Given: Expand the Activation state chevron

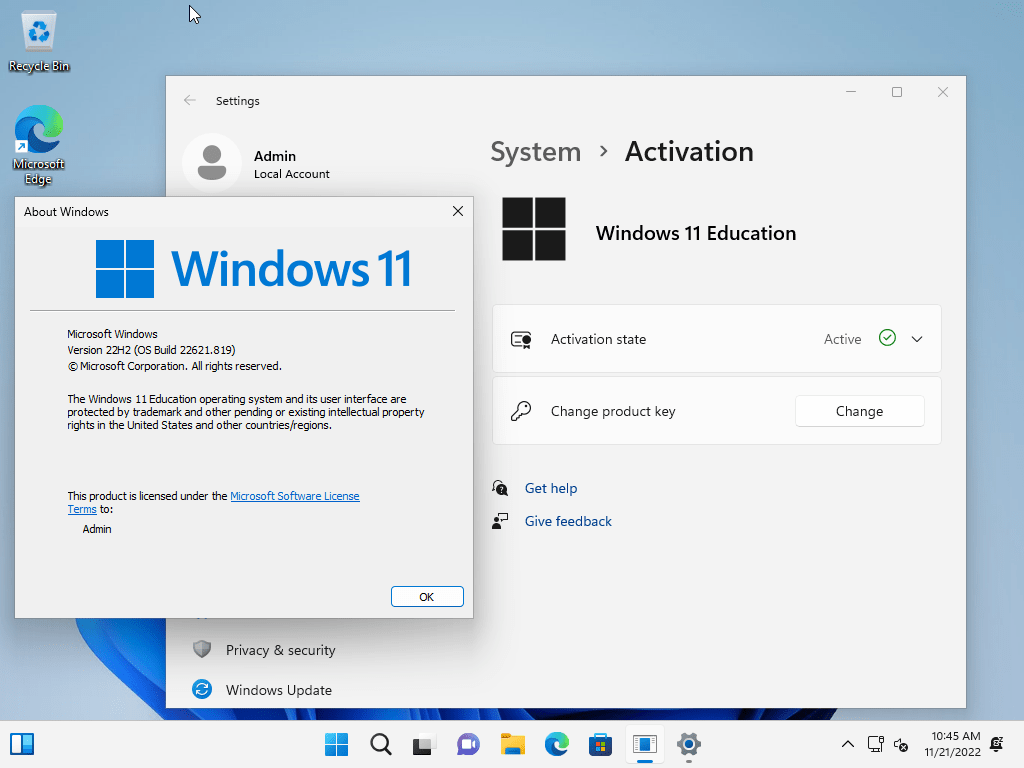Looking at the screenshot, I should click(x=917, y=339).
